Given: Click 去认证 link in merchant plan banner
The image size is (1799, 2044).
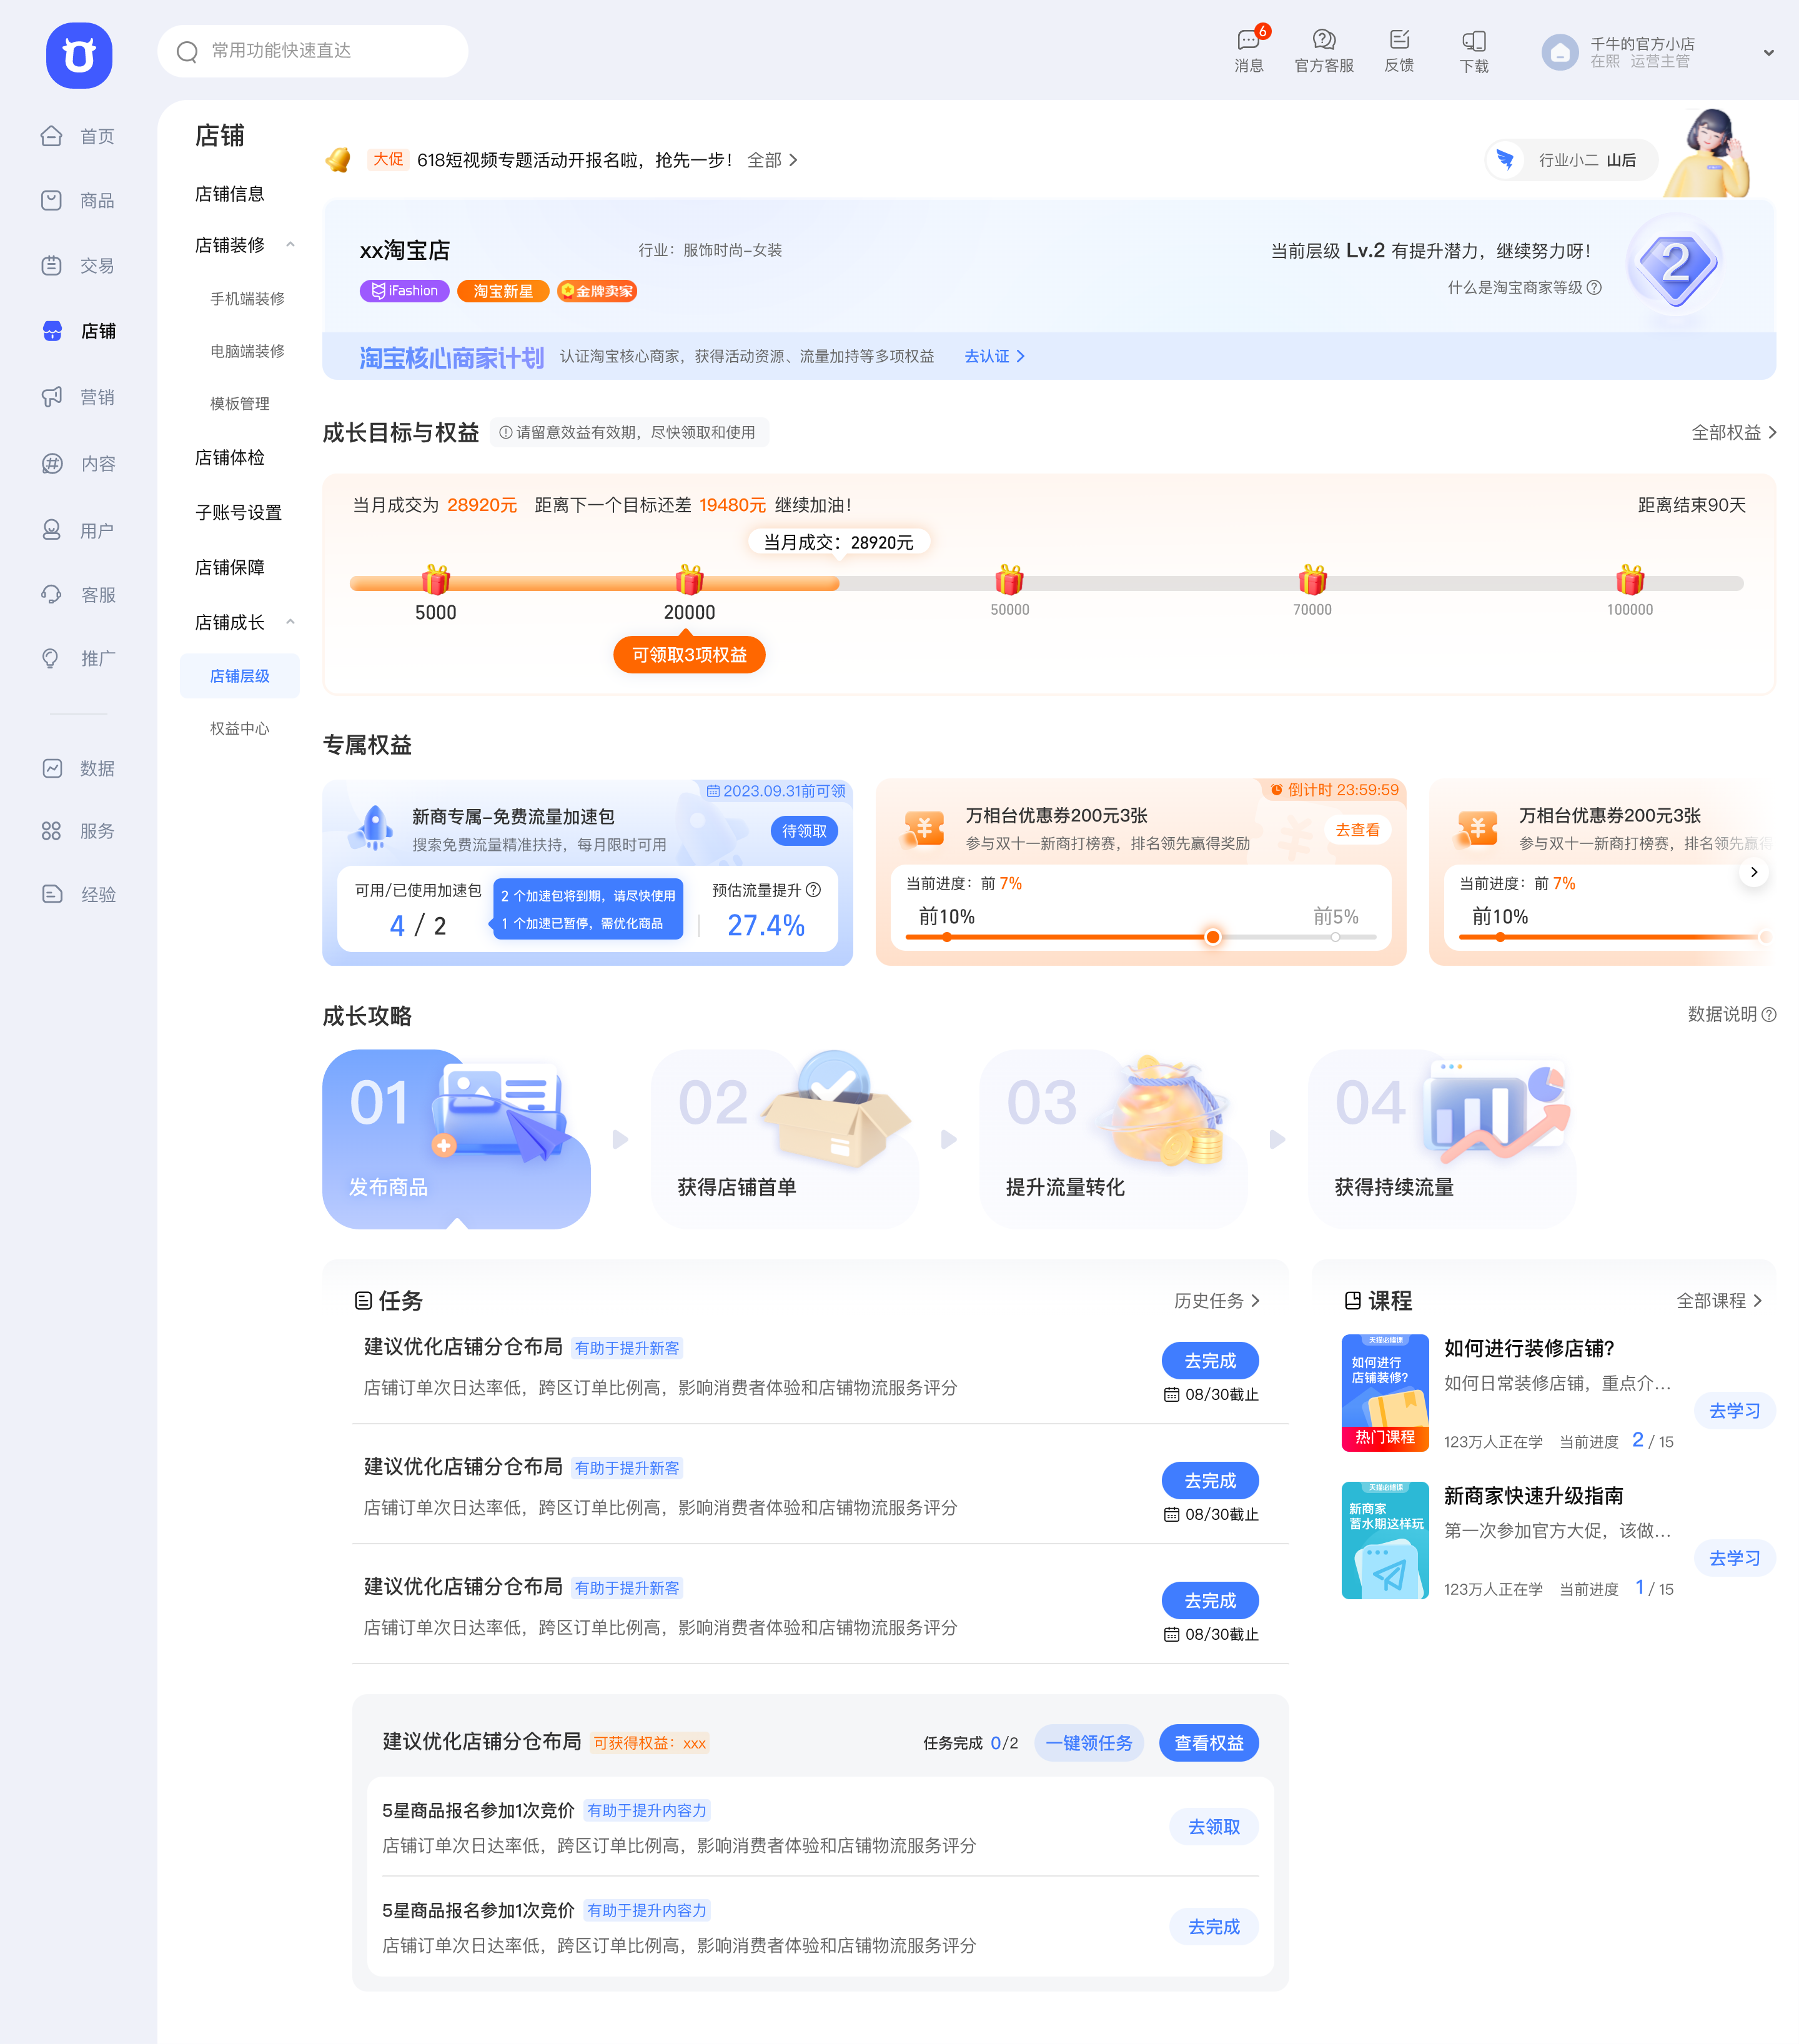Looking at the screenshot, I should tap(994, 356).
